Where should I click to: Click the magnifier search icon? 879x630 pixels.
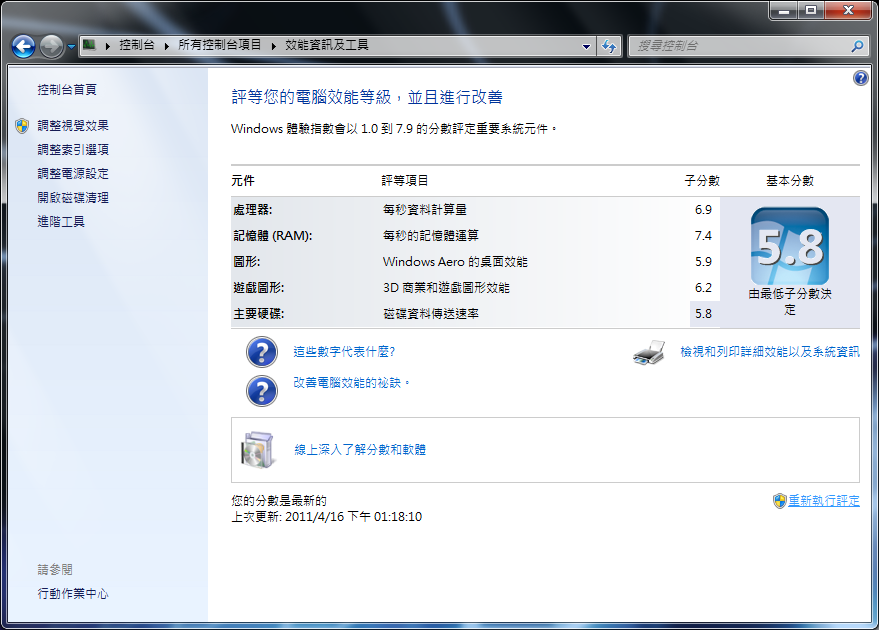[x=857, y=47]
